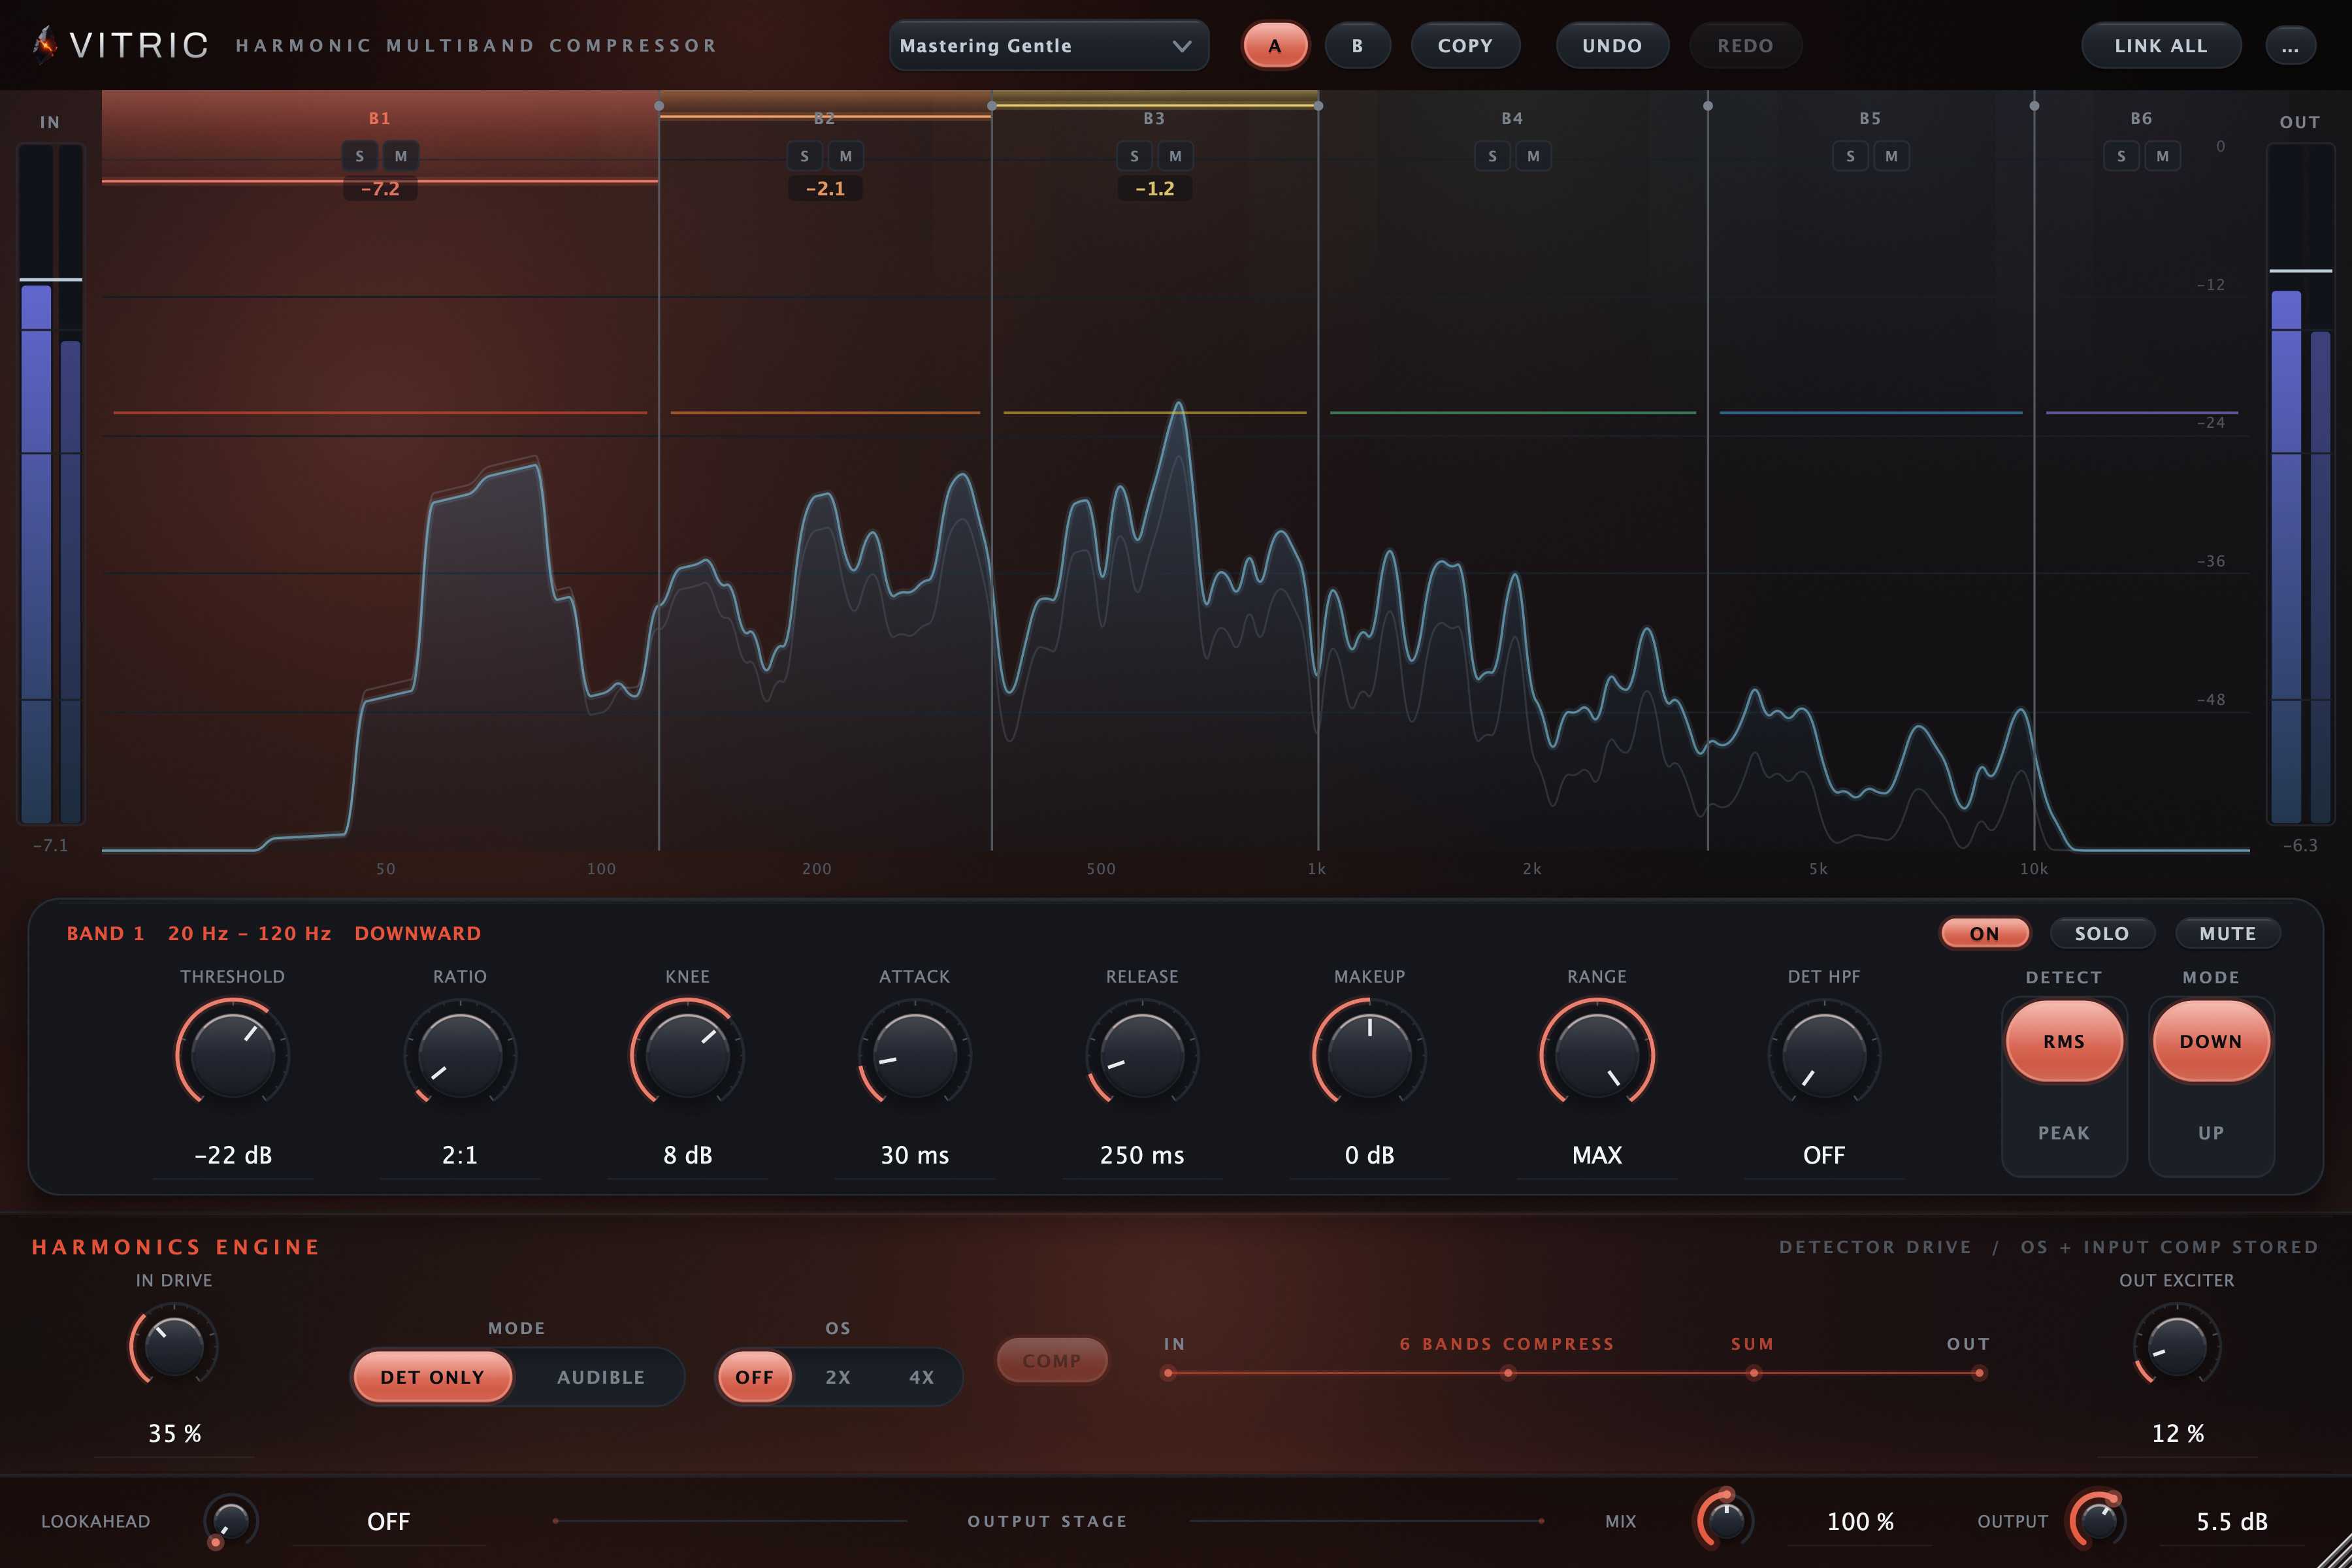
Task: Mute band B3 via the M button
Action: (1175, 156)
